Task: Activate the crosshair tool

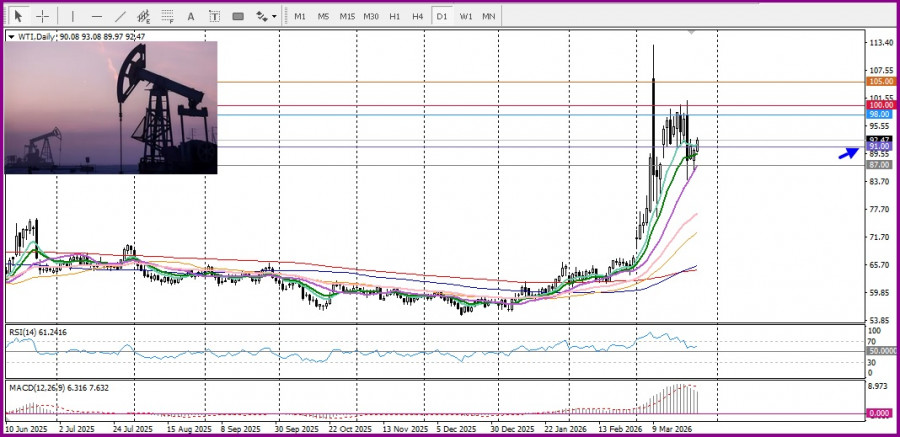Action: tap(42, 16)
